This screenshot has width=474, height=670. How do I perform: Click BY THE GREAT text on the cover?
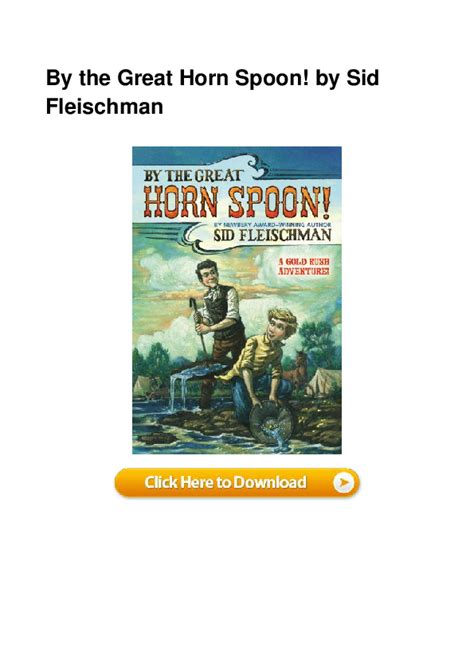pos(193,176)
